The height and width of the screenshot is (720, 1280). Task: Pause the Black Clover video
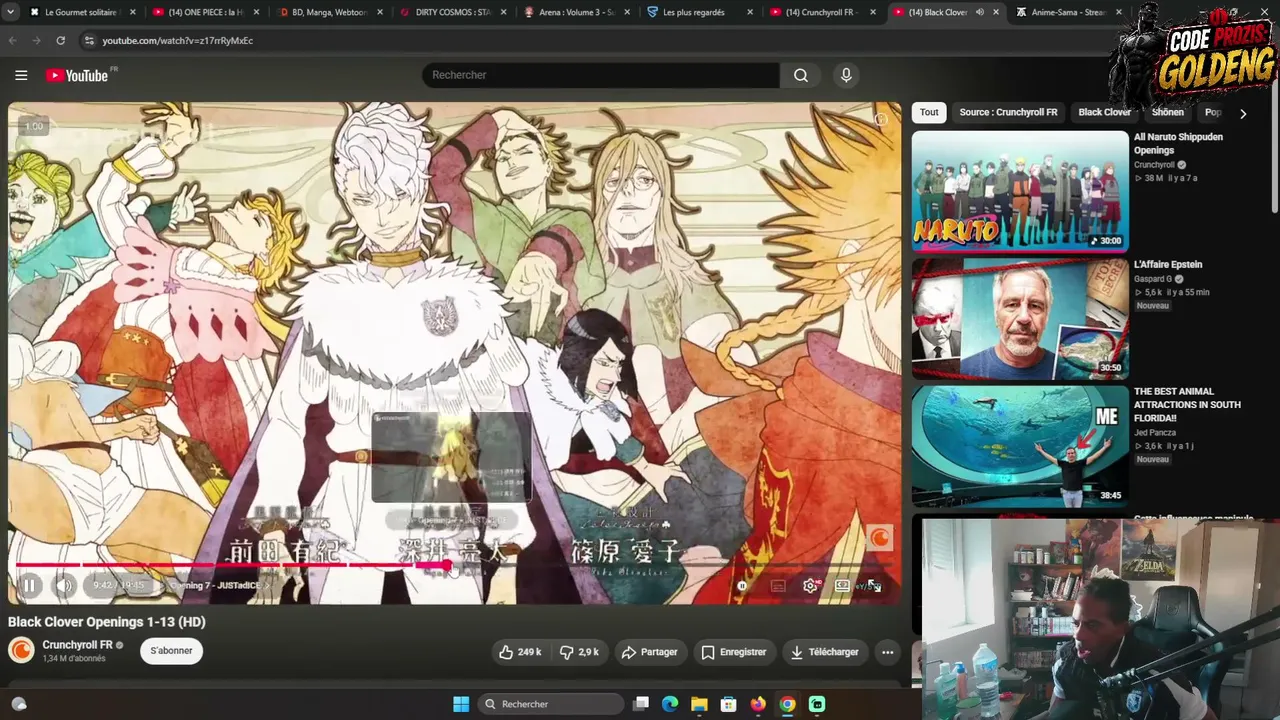tap(29, 585)
